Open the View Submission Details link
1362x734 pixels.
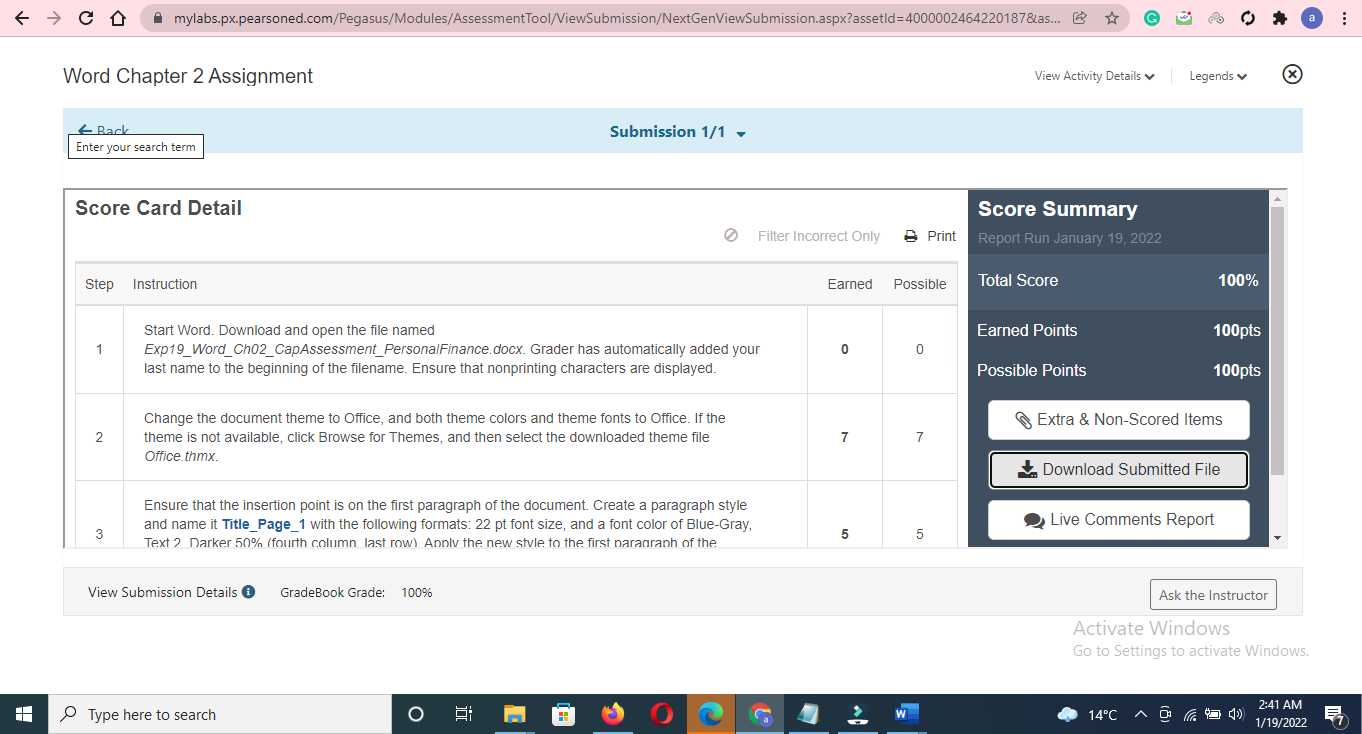tap(163, 592)
